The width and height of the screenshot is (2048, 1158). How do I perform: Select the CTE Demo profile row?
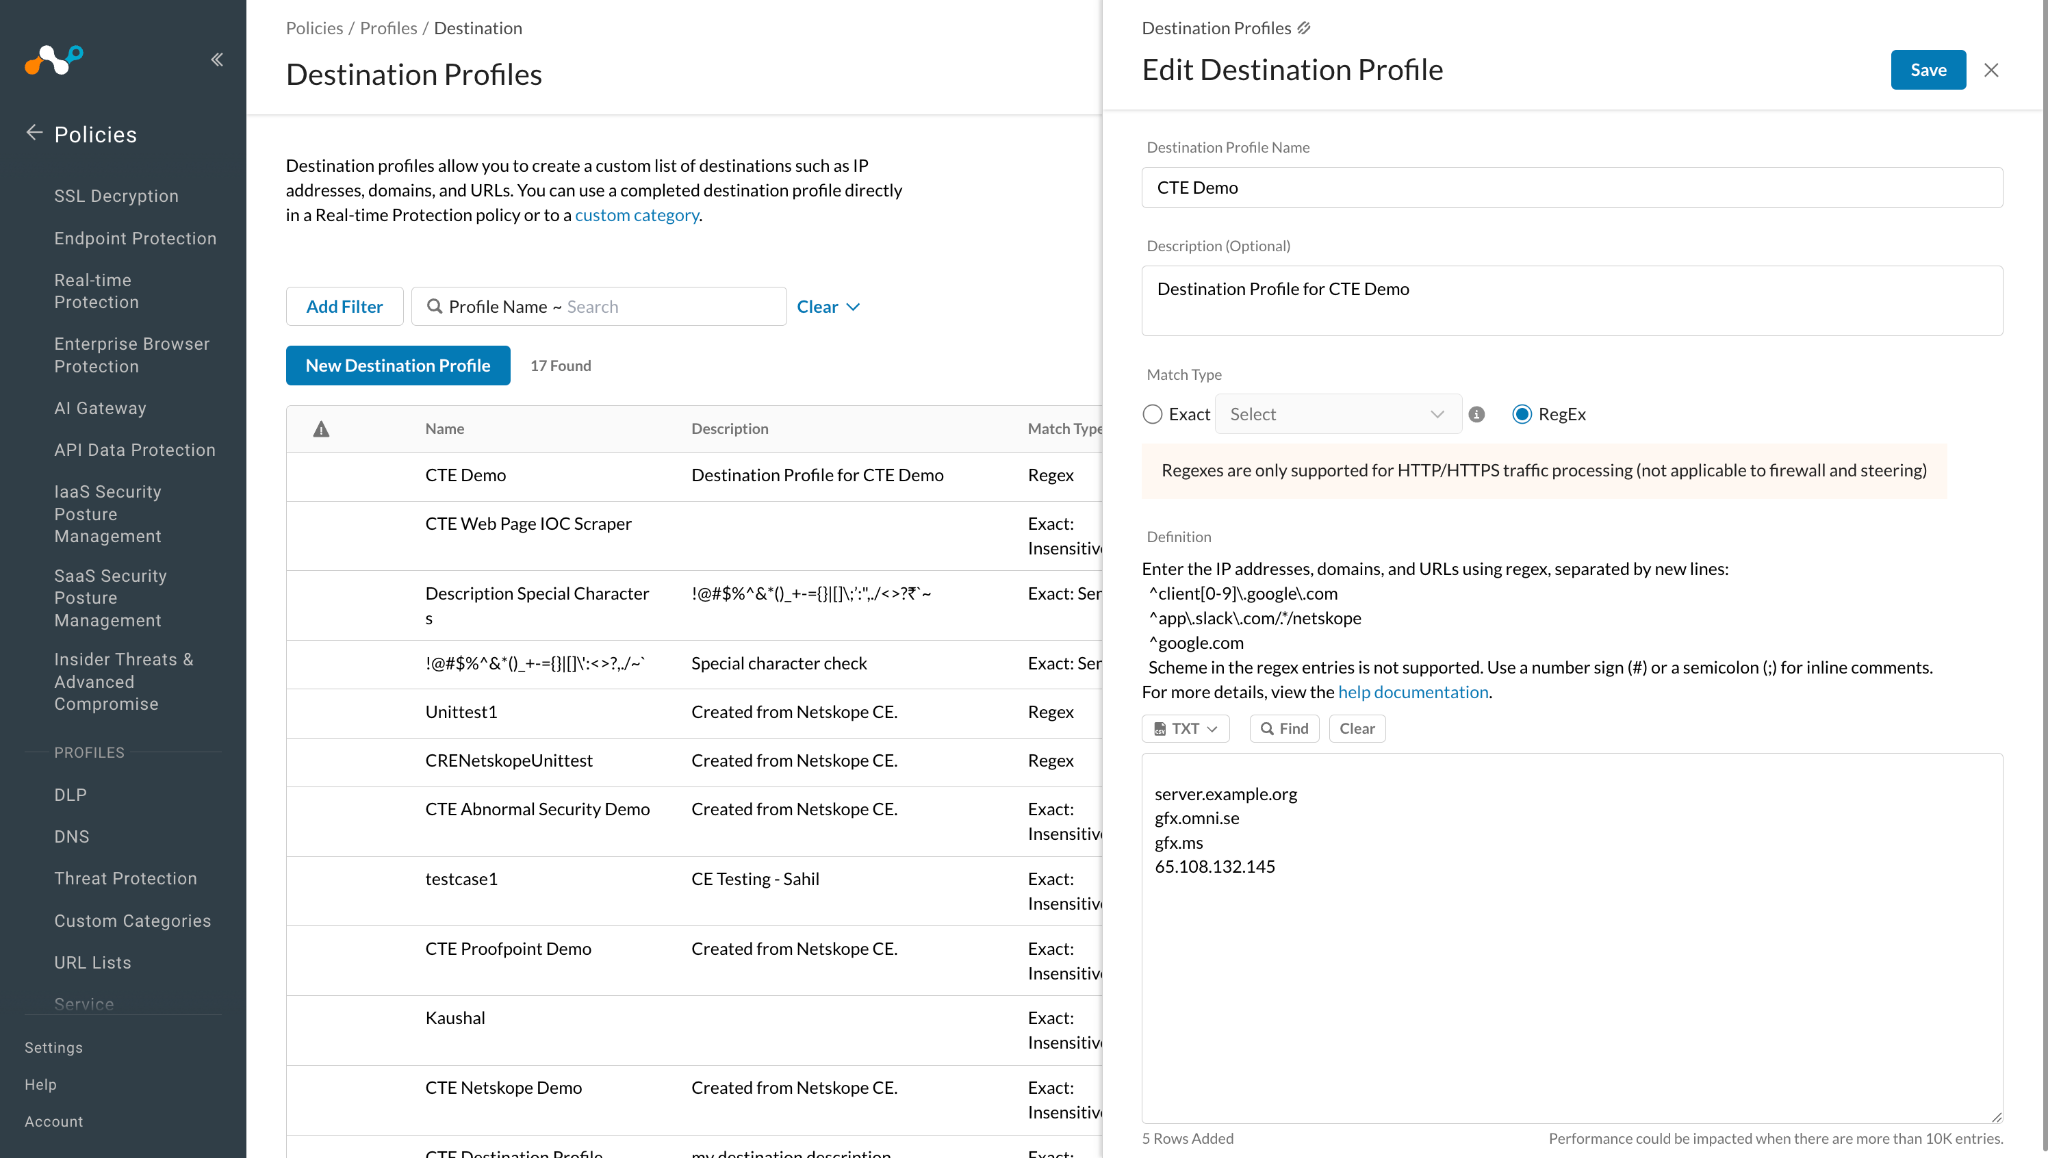[x=694, y=476]
